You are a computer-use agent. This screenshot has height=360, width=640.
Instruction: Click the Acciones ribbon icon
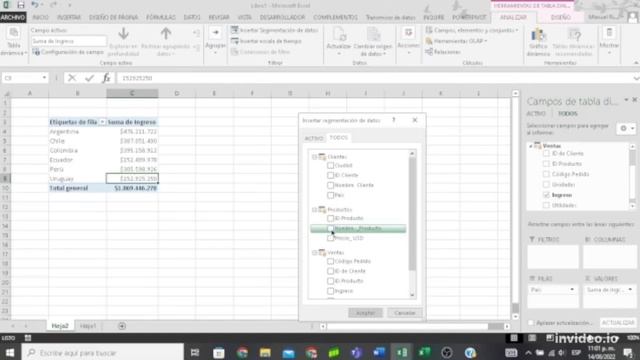click(409, 33)
